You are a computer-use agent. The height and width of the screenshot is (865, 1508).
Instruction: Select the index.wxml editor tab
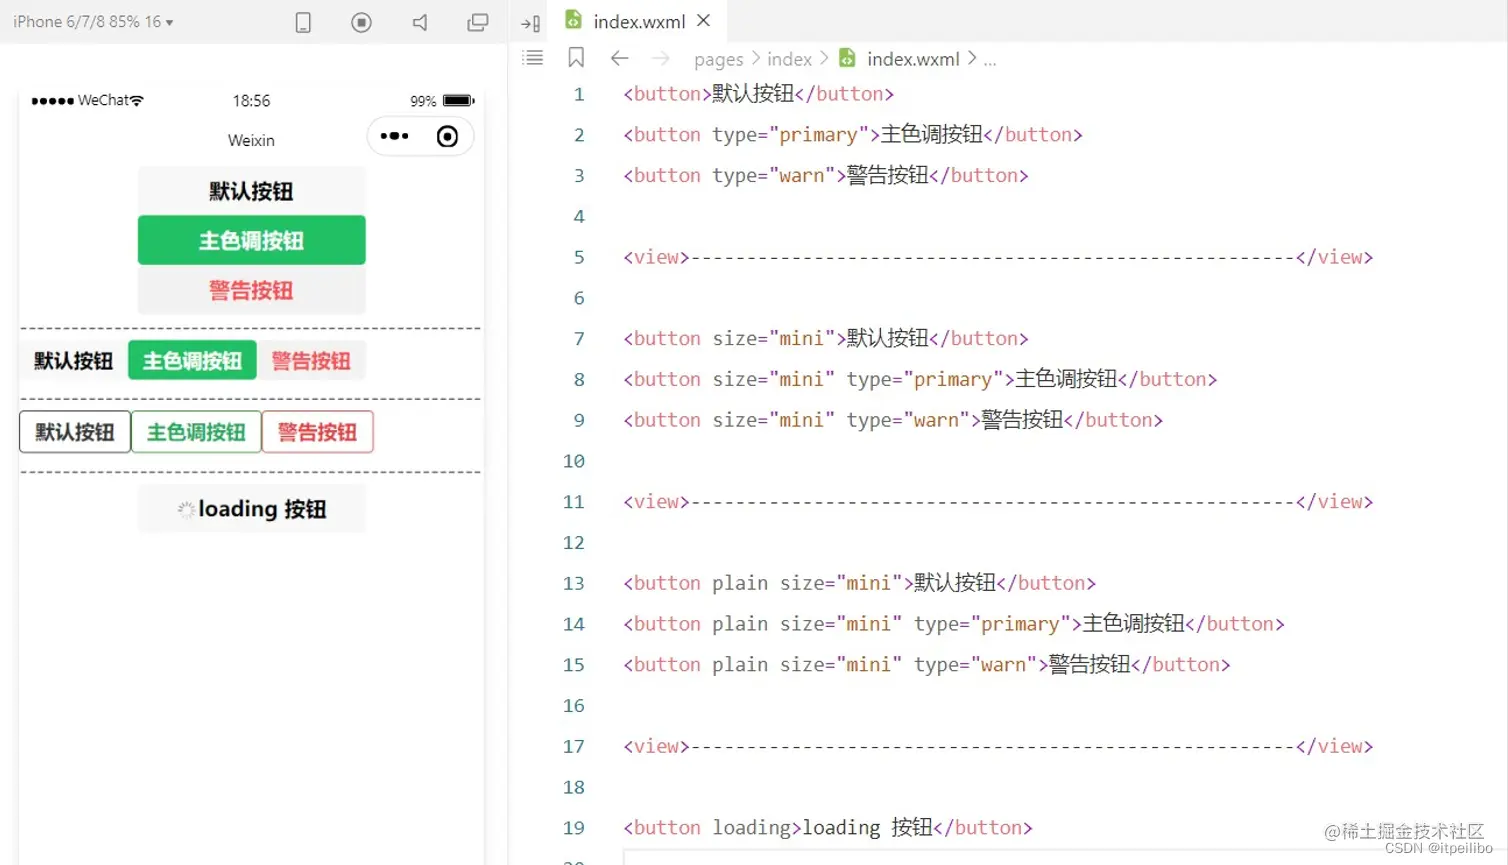[638, 21]
